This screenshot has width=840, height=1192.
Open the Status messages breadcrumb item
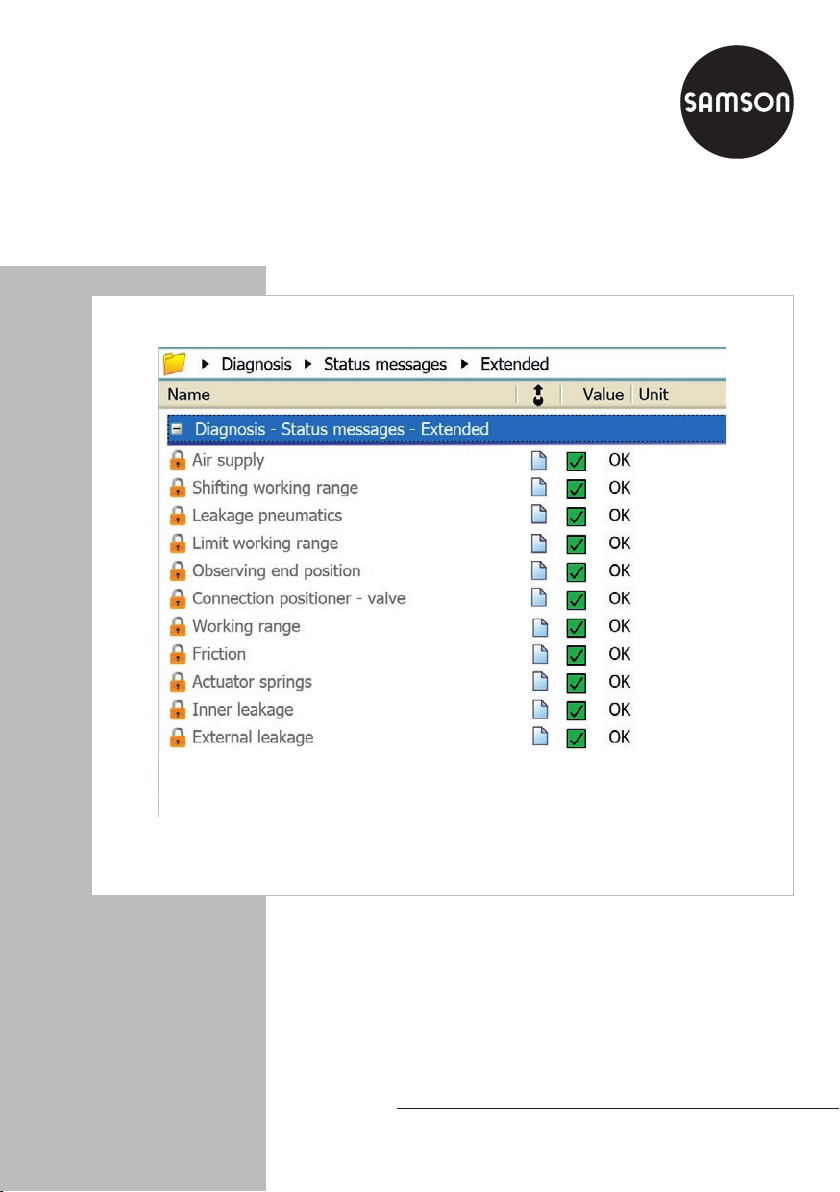(385, 364)
